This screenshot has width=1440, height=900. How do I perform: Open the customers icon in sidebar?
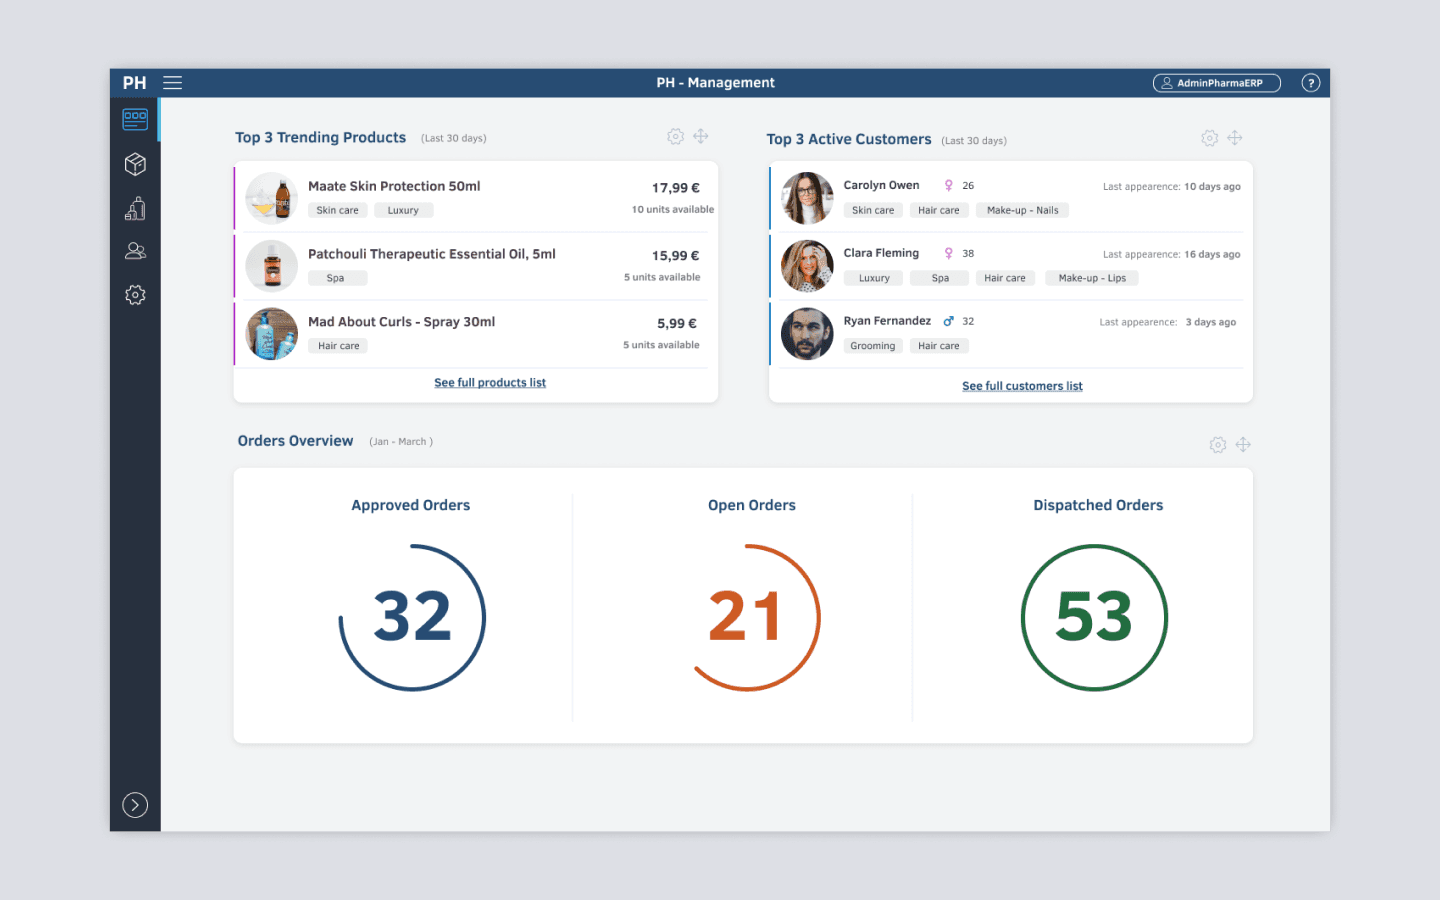point(135,251)
